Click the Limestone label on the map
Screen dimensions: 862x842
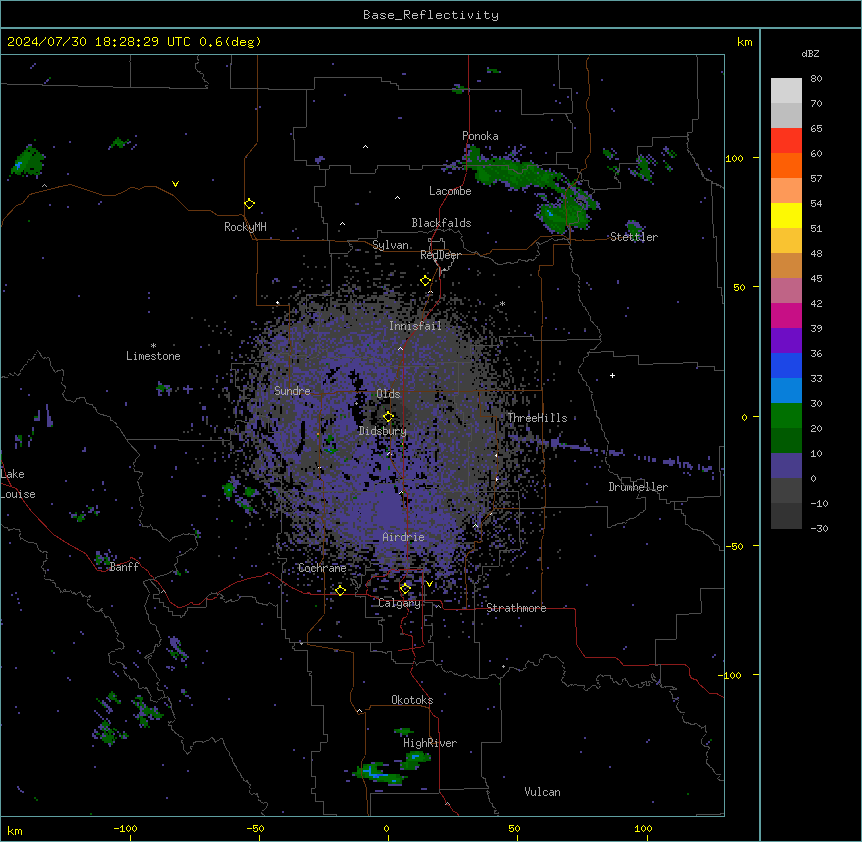[x=153, y=356]
